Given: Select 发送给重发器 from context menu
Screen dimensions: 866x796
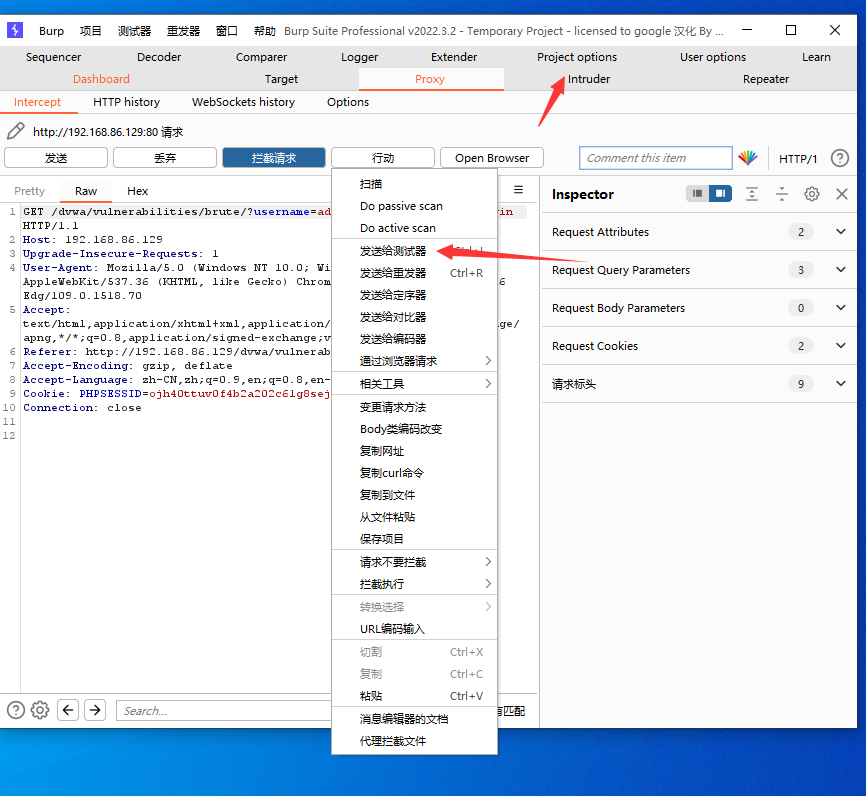Looking at the screenshot, I should click(414, 273).
